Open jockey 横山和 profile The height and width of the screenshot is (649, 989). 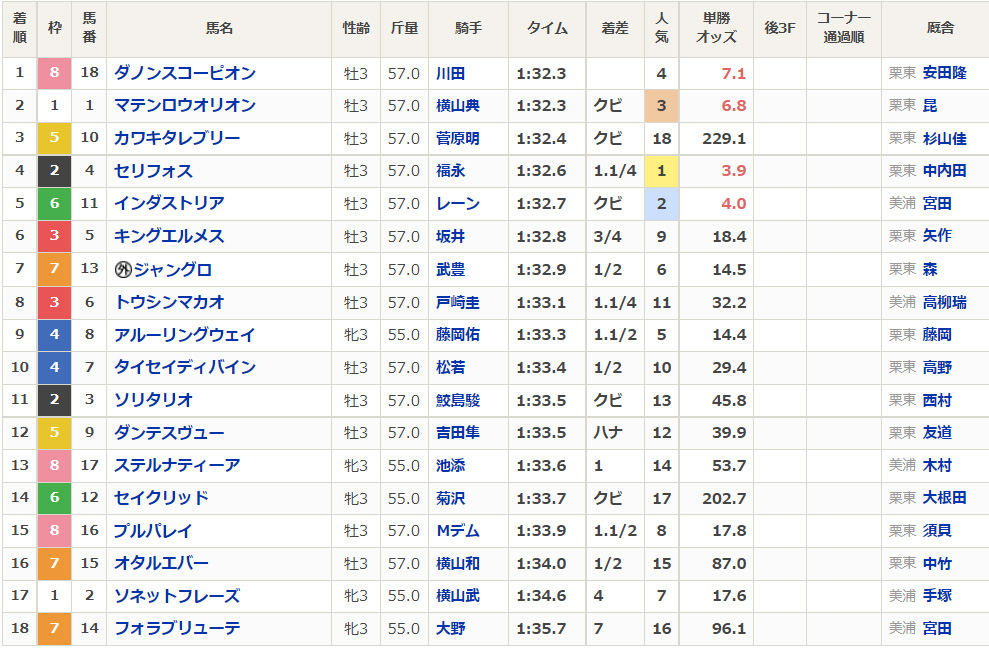click(458, 563)
